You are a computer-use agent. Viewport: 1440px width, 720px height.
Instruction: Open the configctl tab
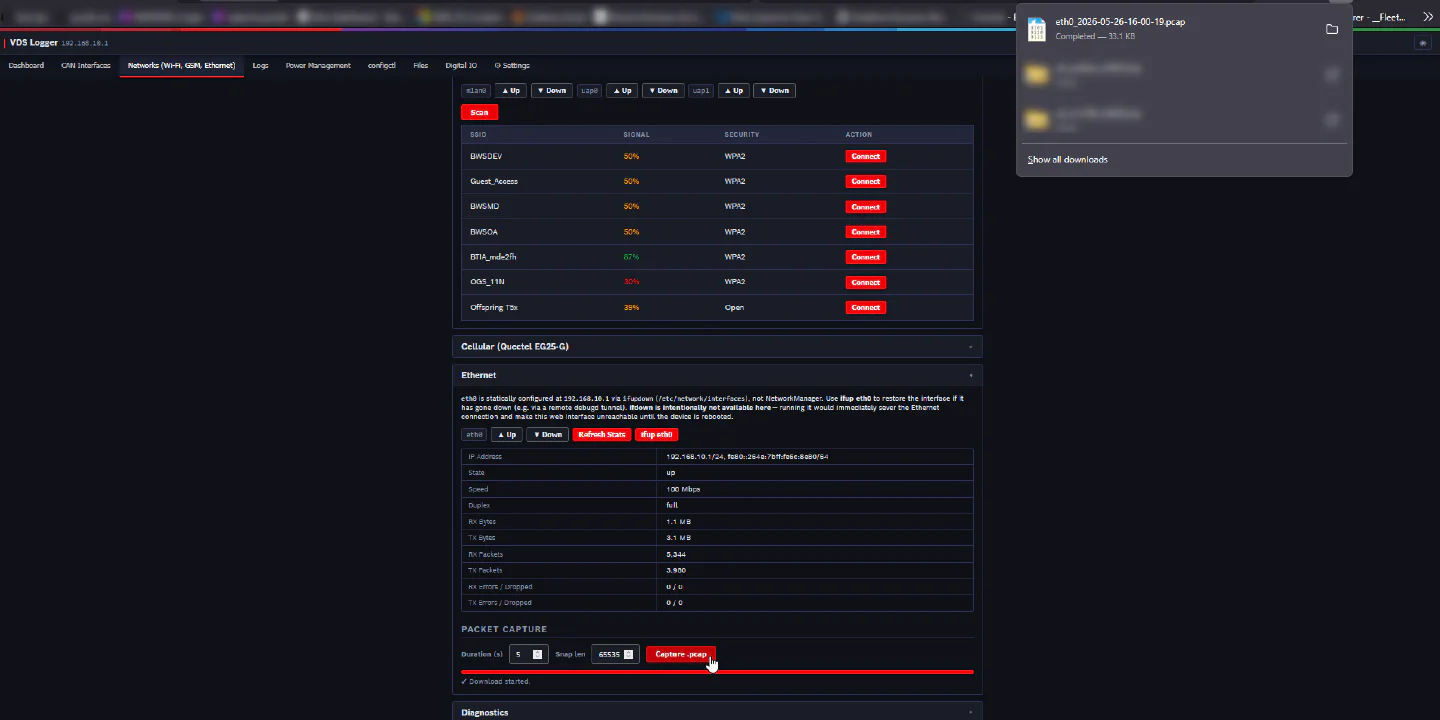(x=382, y=65)
